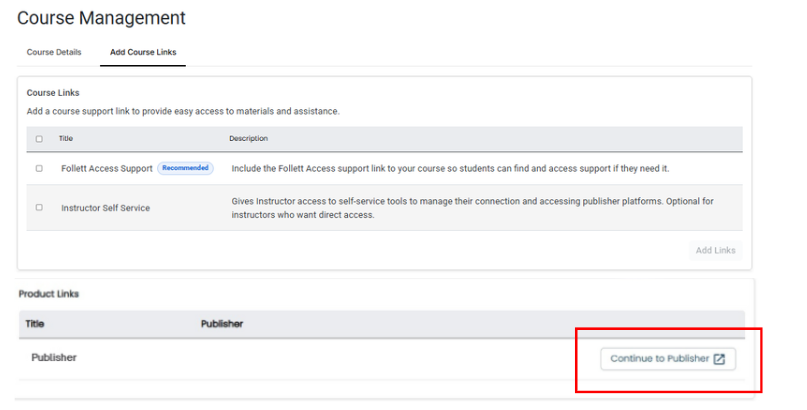Click the Add Links button

pos(715,250)
